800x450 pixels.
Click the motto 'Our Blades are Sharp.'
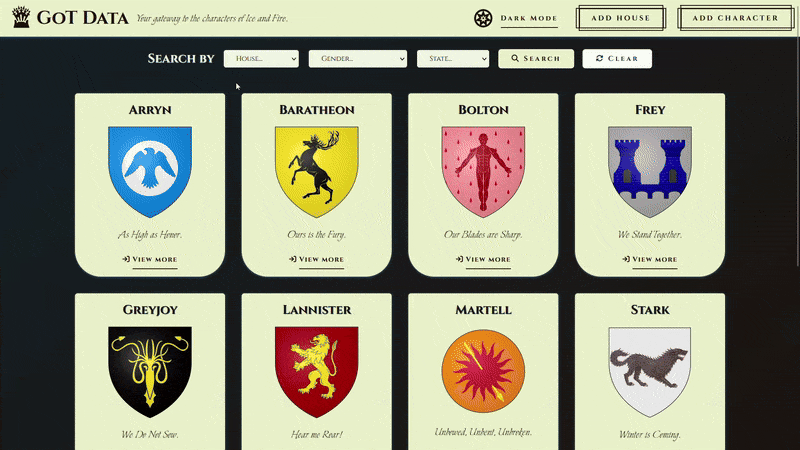click(x=483, y=235)
